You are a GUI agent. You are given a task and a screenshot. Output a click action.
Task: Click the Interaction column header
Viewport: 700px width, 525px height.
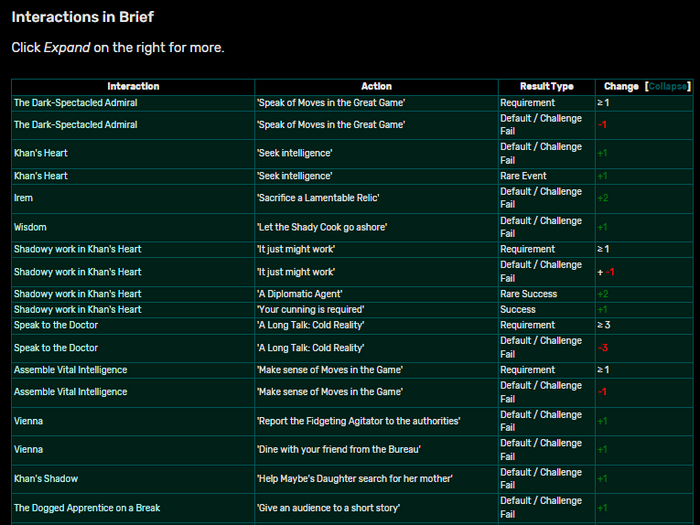tap(133, 87)
